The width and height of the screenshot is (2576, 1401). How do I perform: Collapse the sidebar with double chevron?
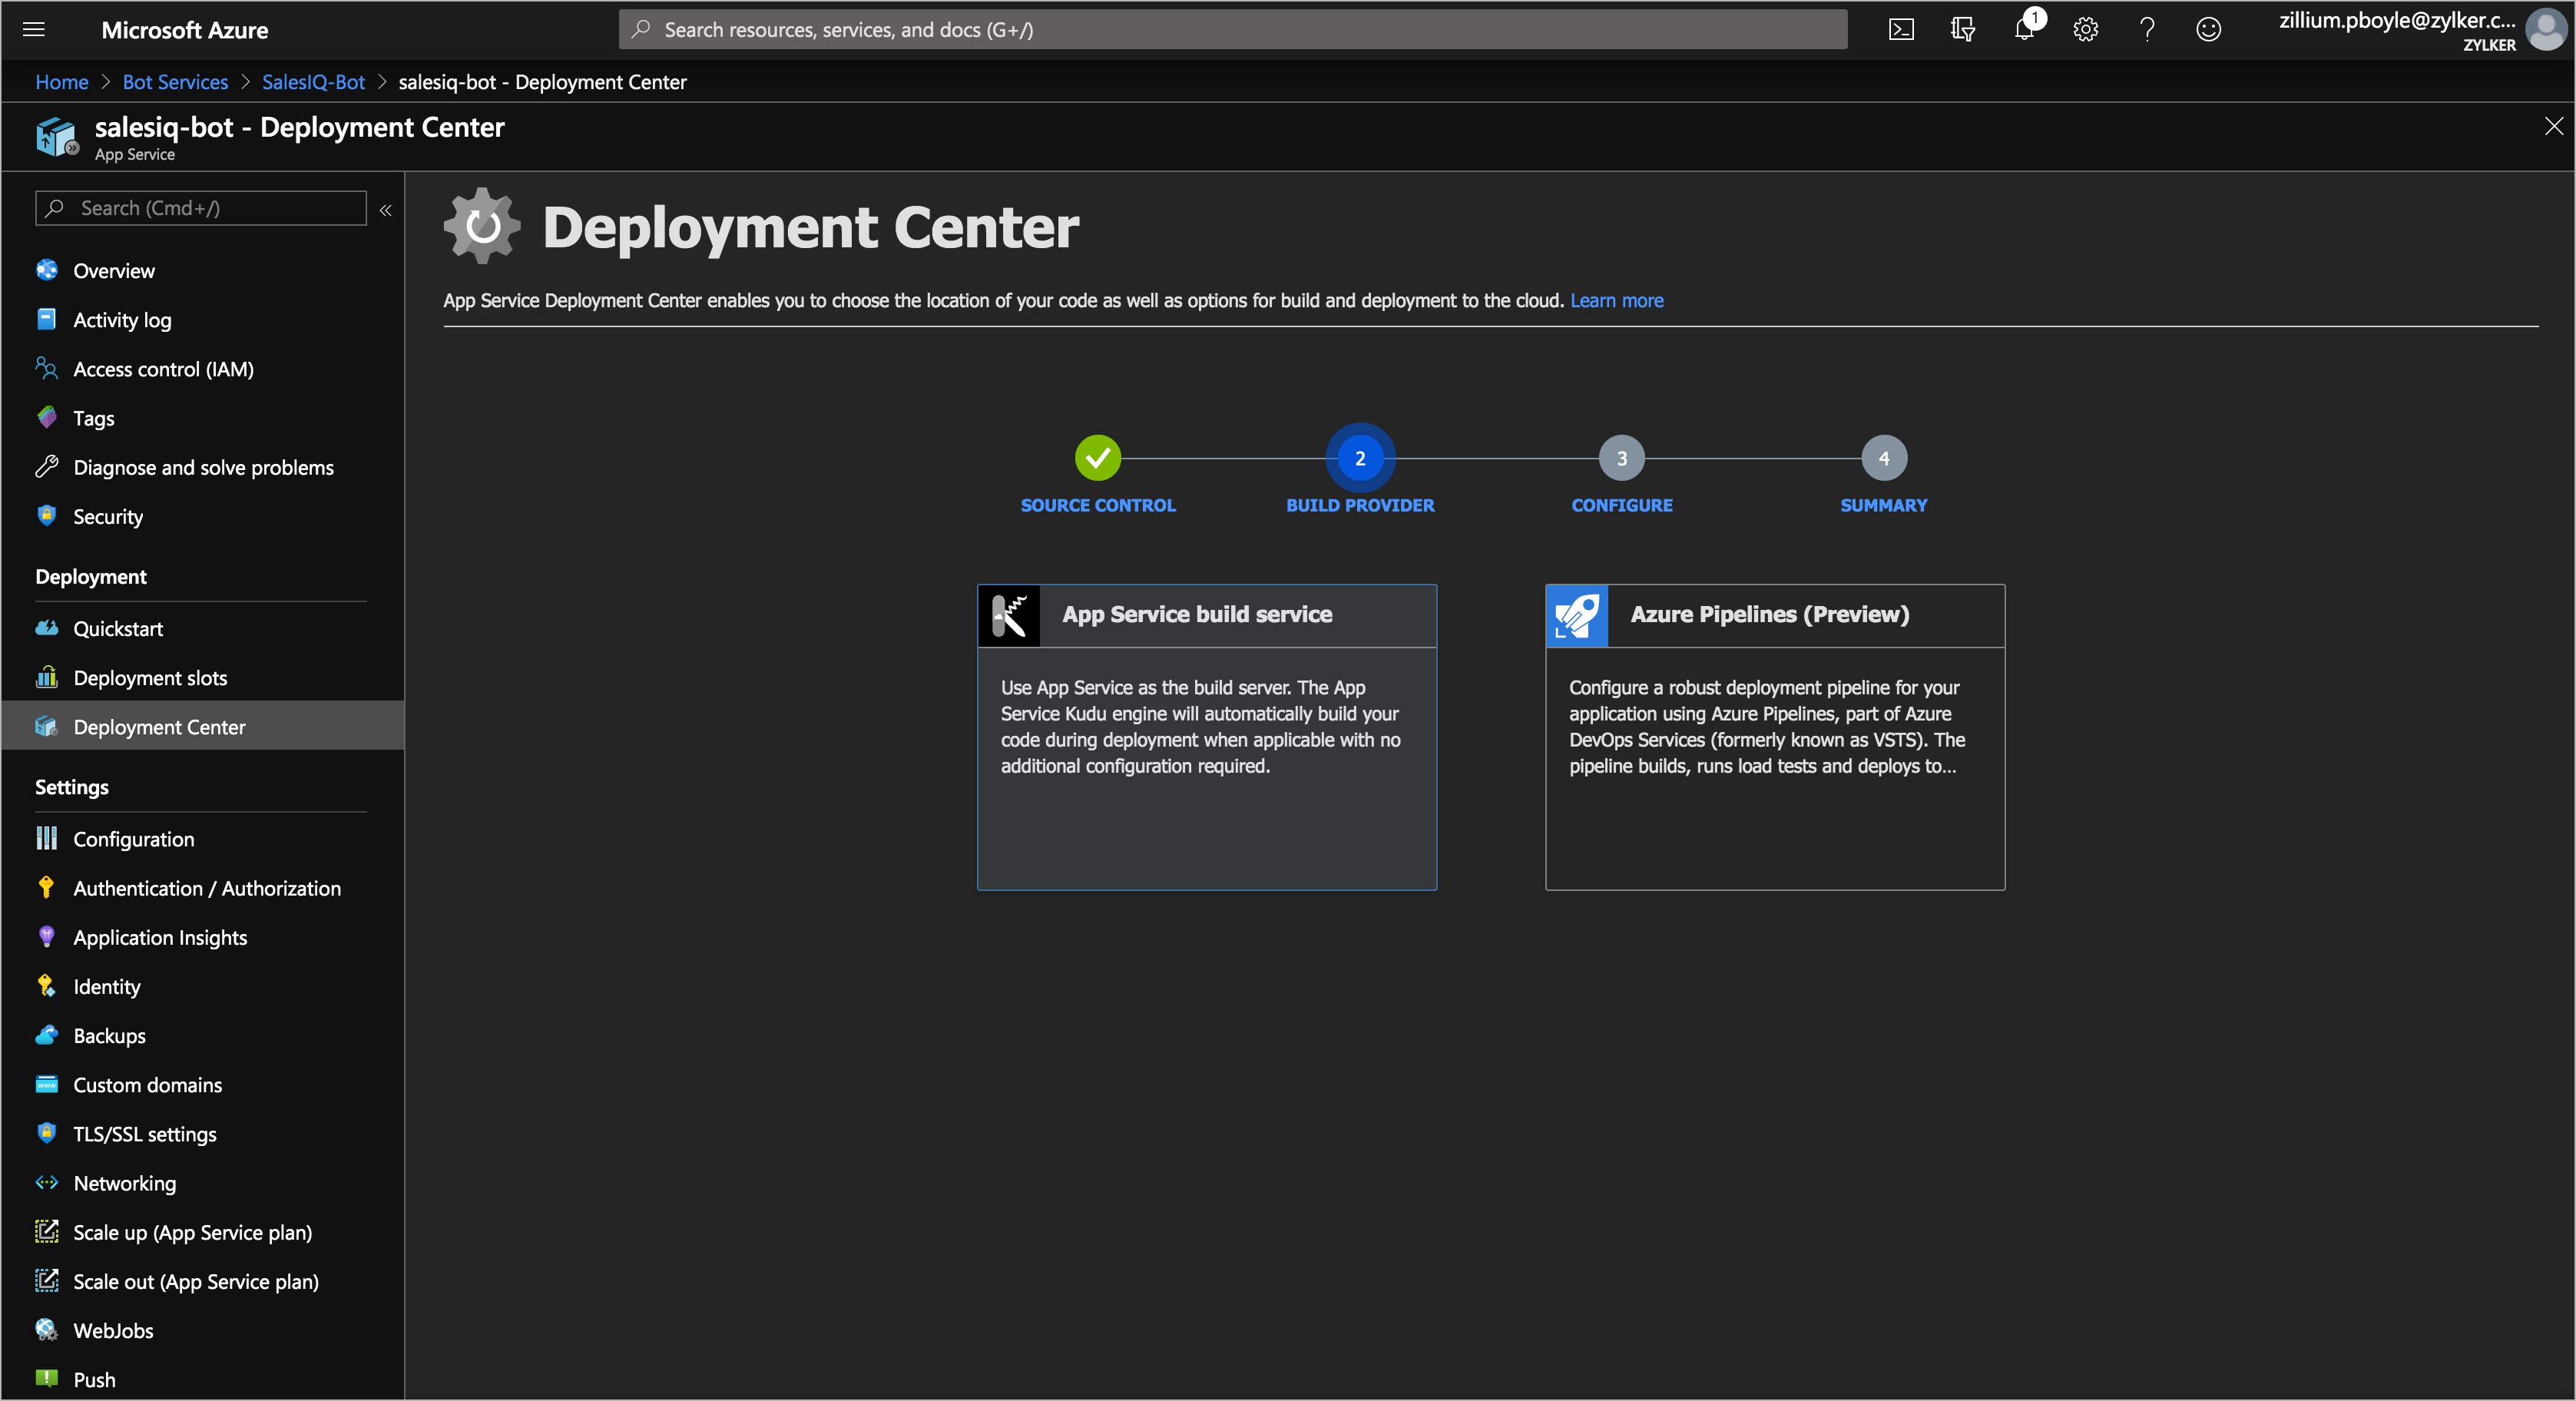[x=385, y=209]
